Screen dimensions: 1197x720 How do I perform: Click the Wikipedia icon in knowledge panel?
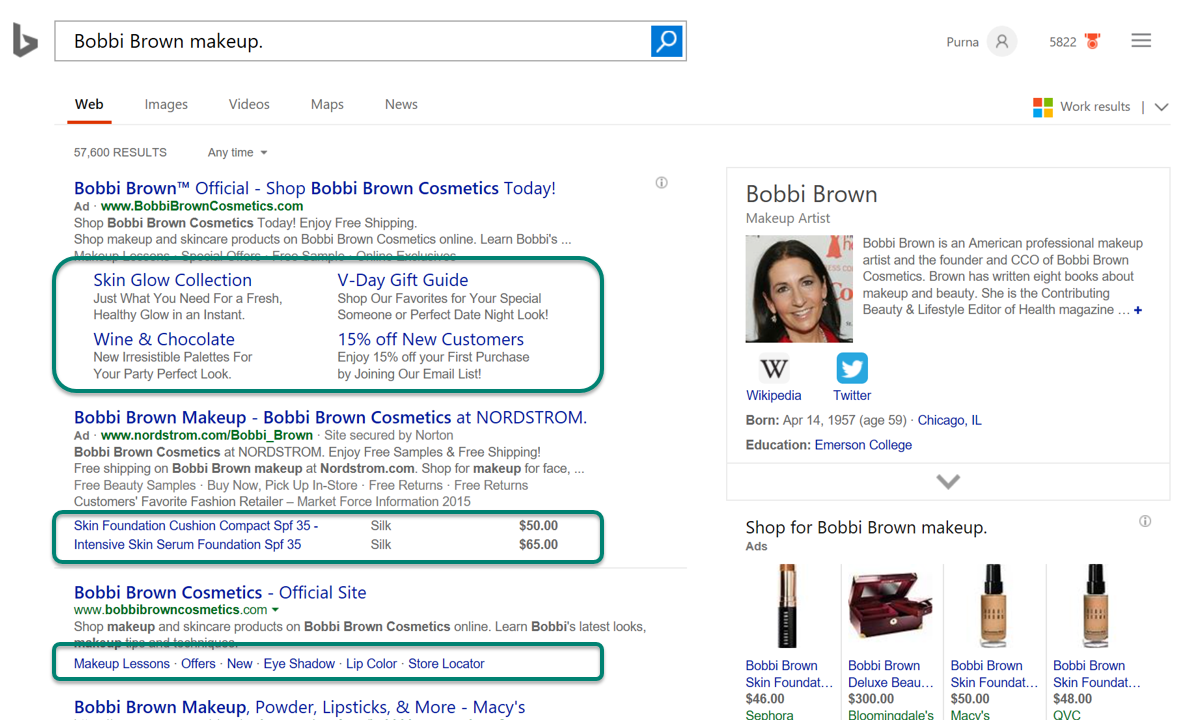tap(773, 368)
